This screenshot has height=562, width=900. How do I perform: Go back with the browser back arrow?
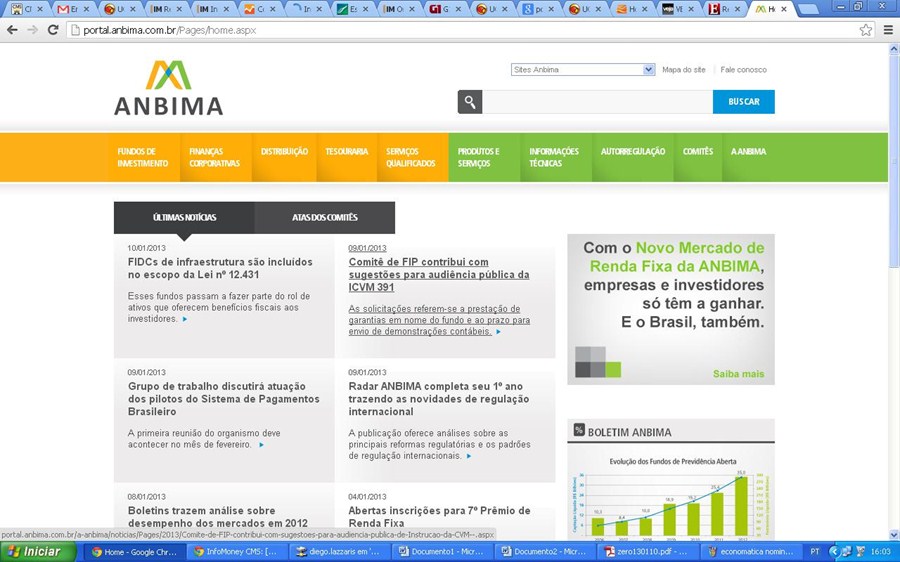(x=12, y=30)
